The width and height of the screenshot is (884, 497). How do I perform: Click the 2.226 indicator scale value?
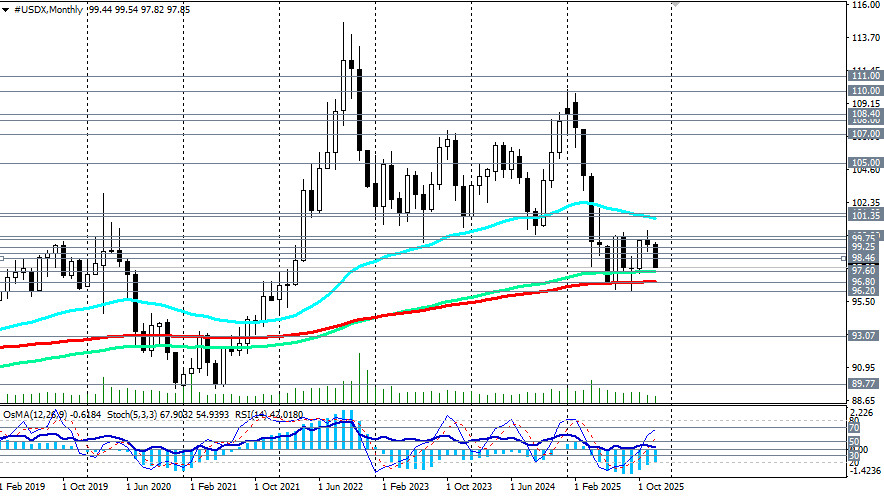863,412
